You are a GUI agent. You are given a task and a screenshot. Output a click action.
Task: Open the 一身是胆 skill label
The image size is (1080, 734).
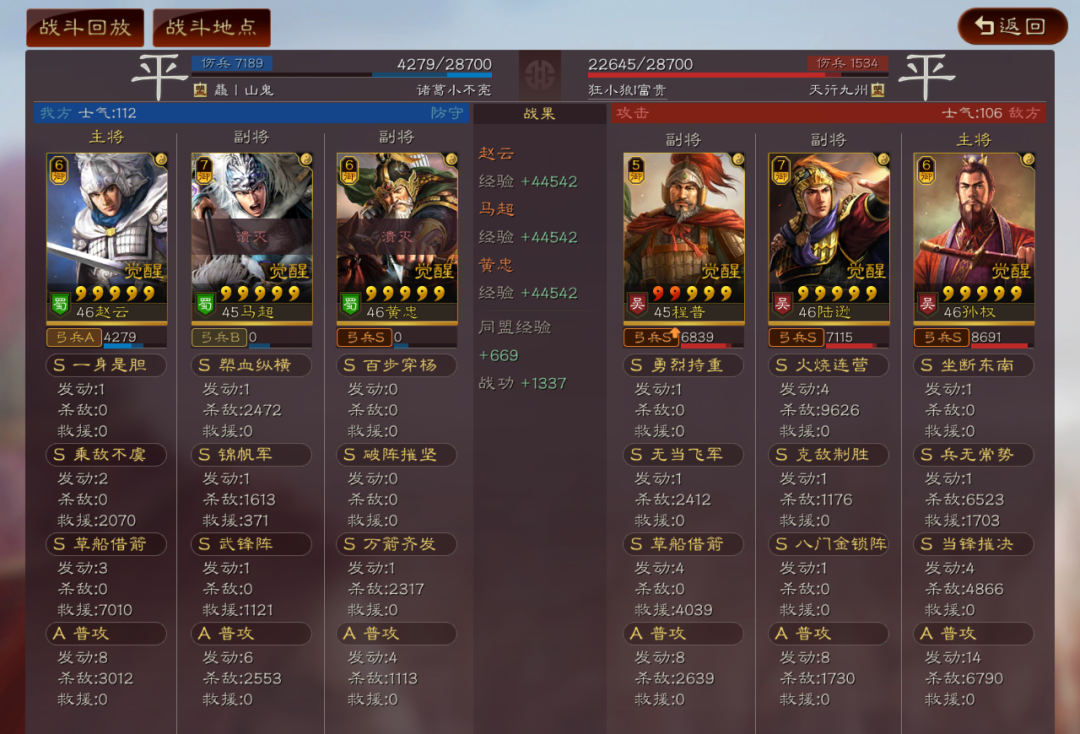point(106,365)
